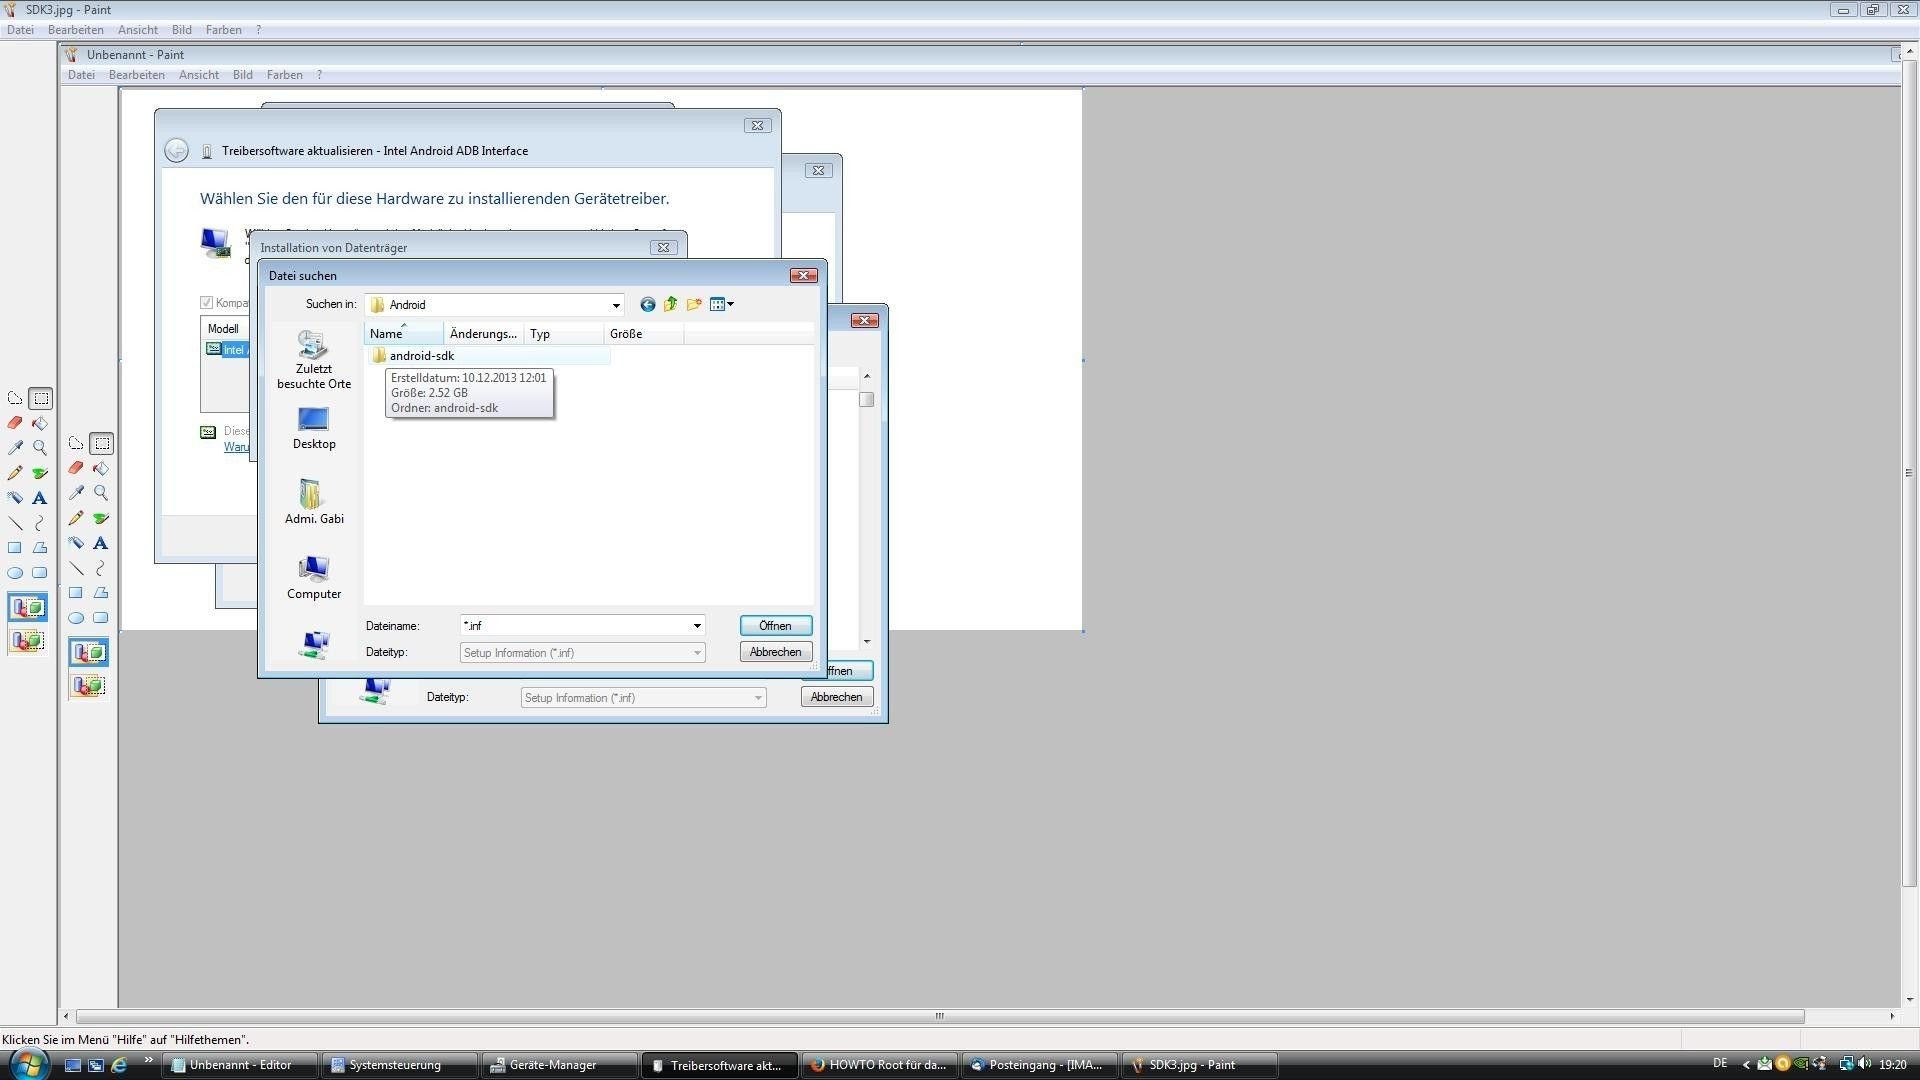Pick Eraser in Unbenannt Paint's toolbox
This screenshot has height=1080, width=1920.
[76, 468]
